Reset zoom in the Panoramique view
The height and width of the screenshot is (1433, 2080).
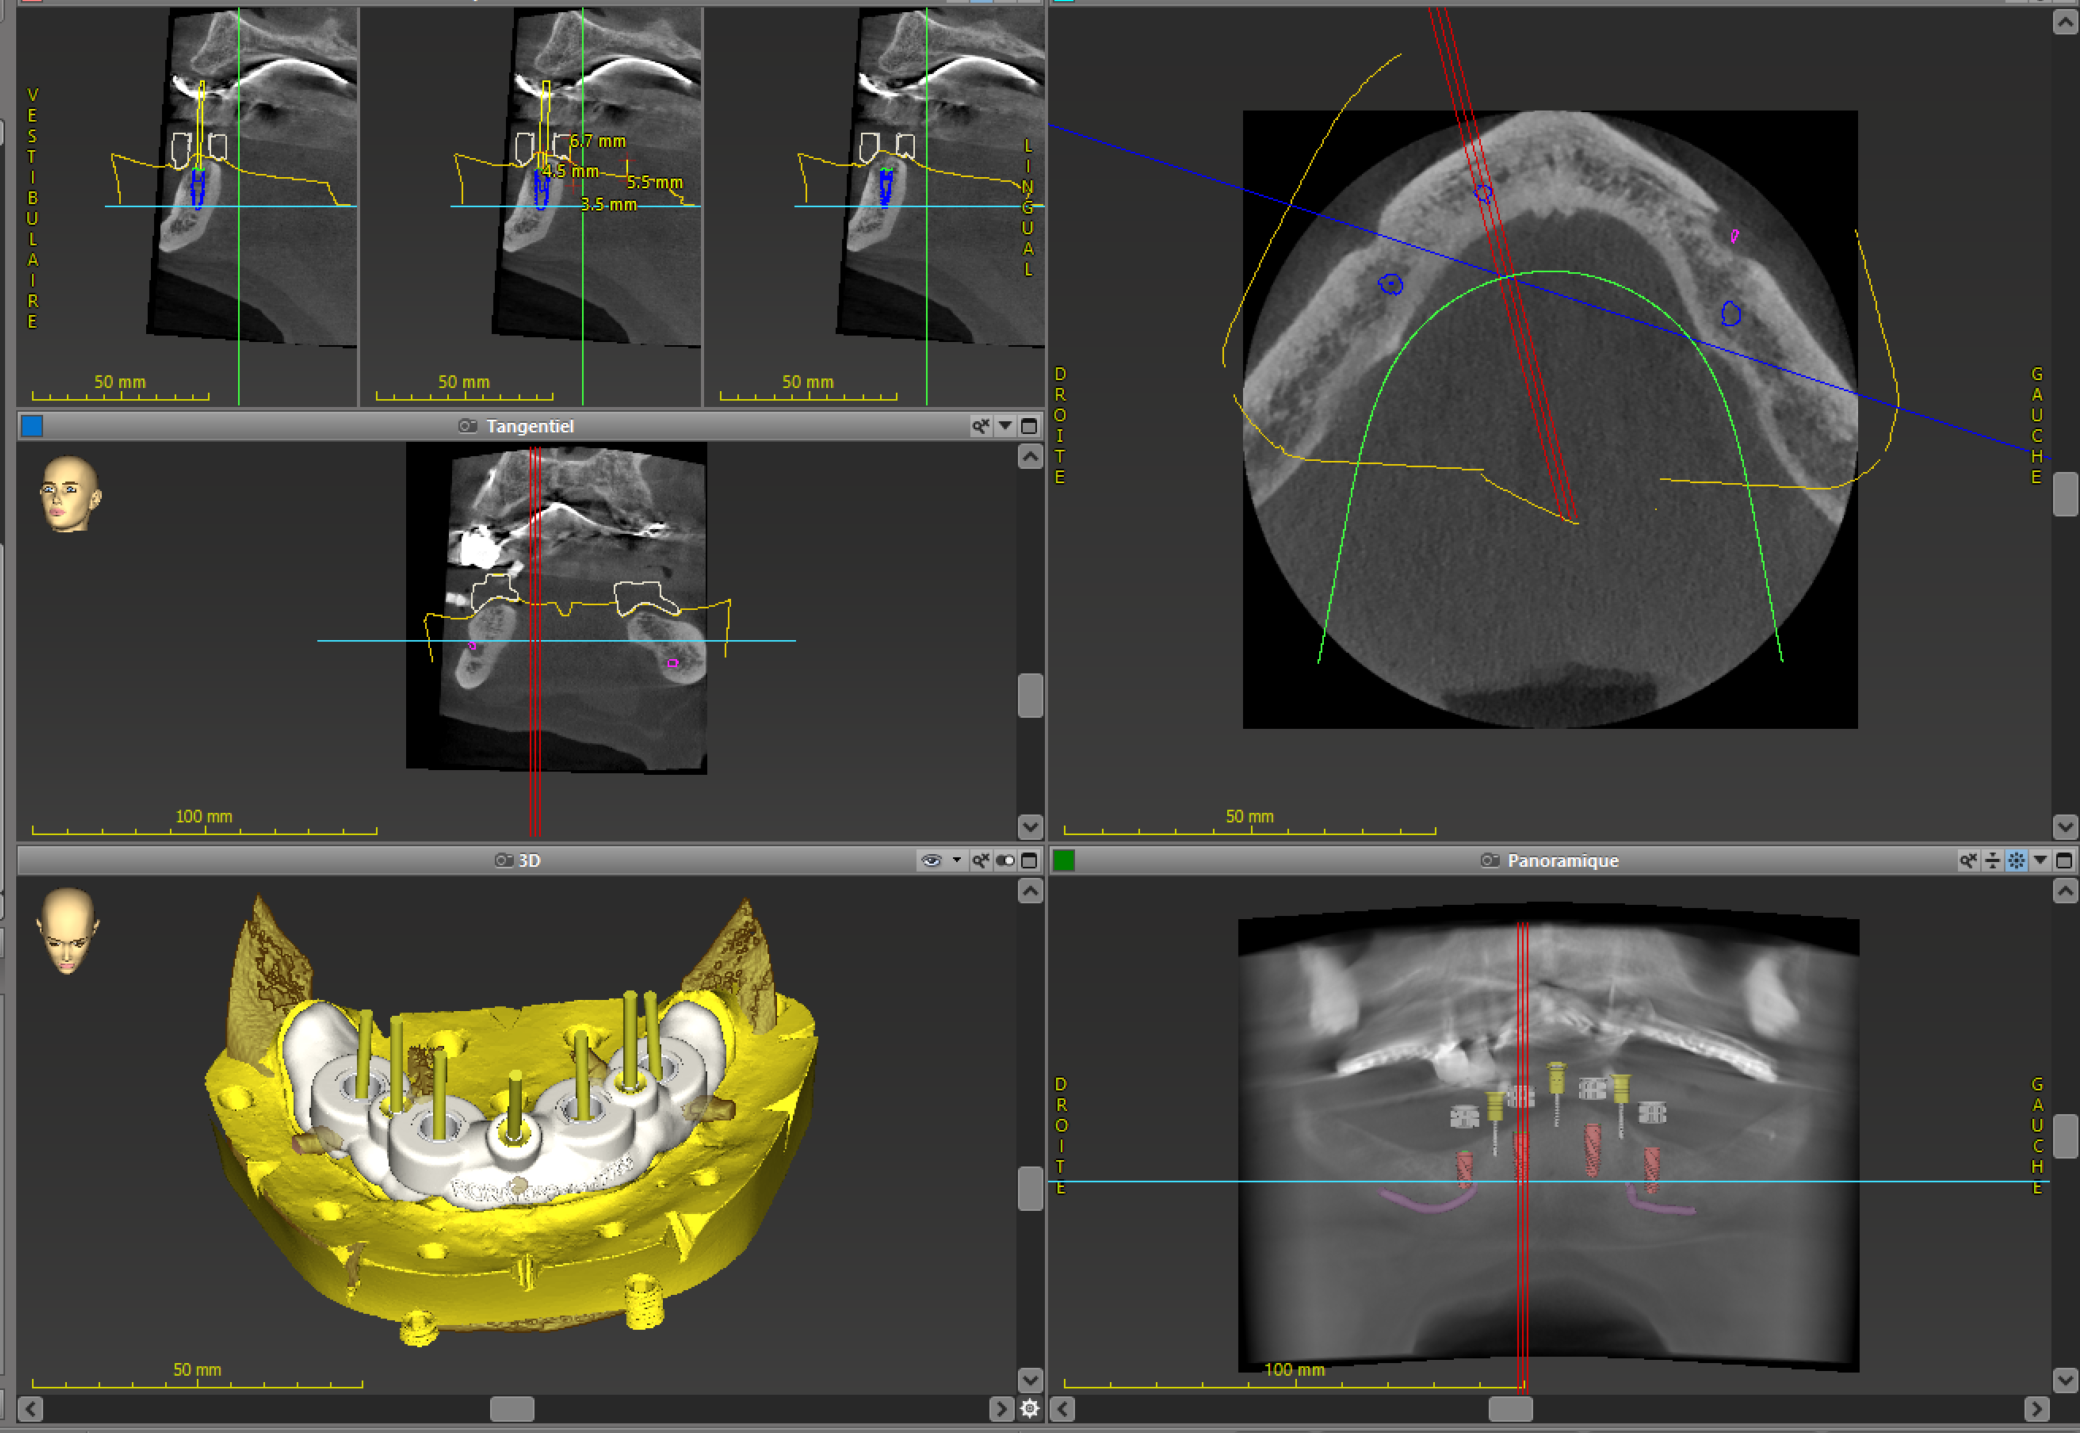click(x=1968, y=860)
